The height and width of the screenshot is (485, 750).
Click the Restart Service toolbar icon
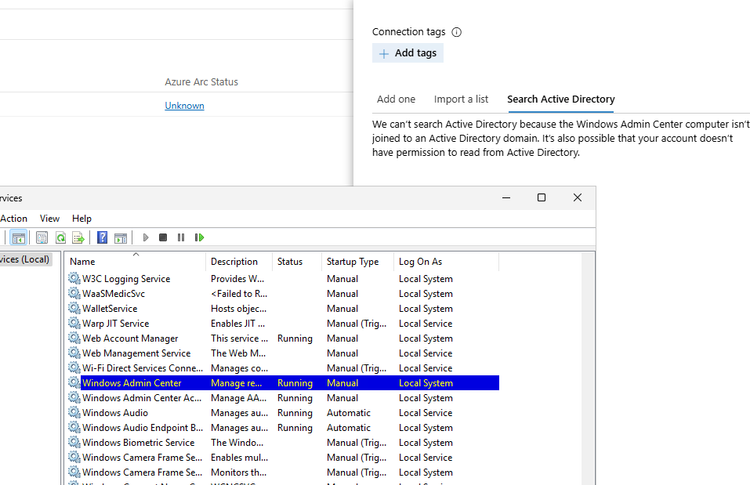199,238
